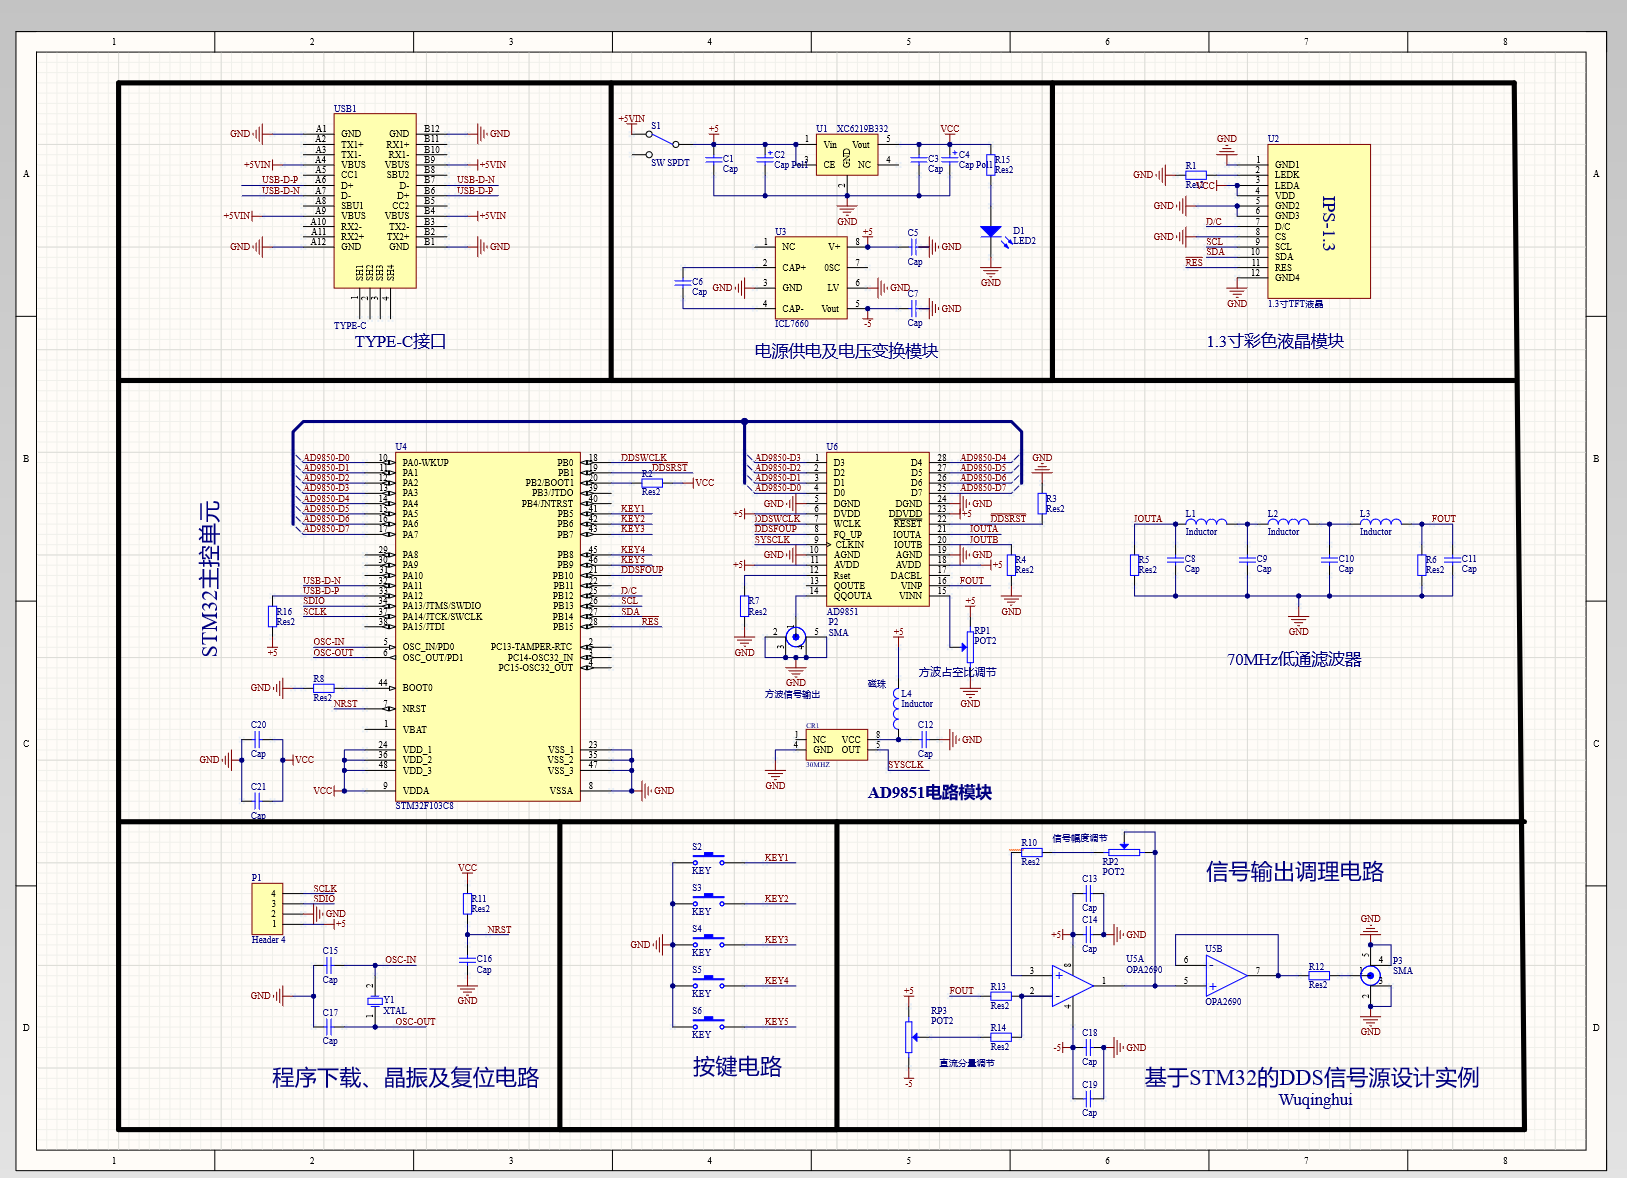
Task: Select capacitor C20 beside VCC
Action: [258, 741]
